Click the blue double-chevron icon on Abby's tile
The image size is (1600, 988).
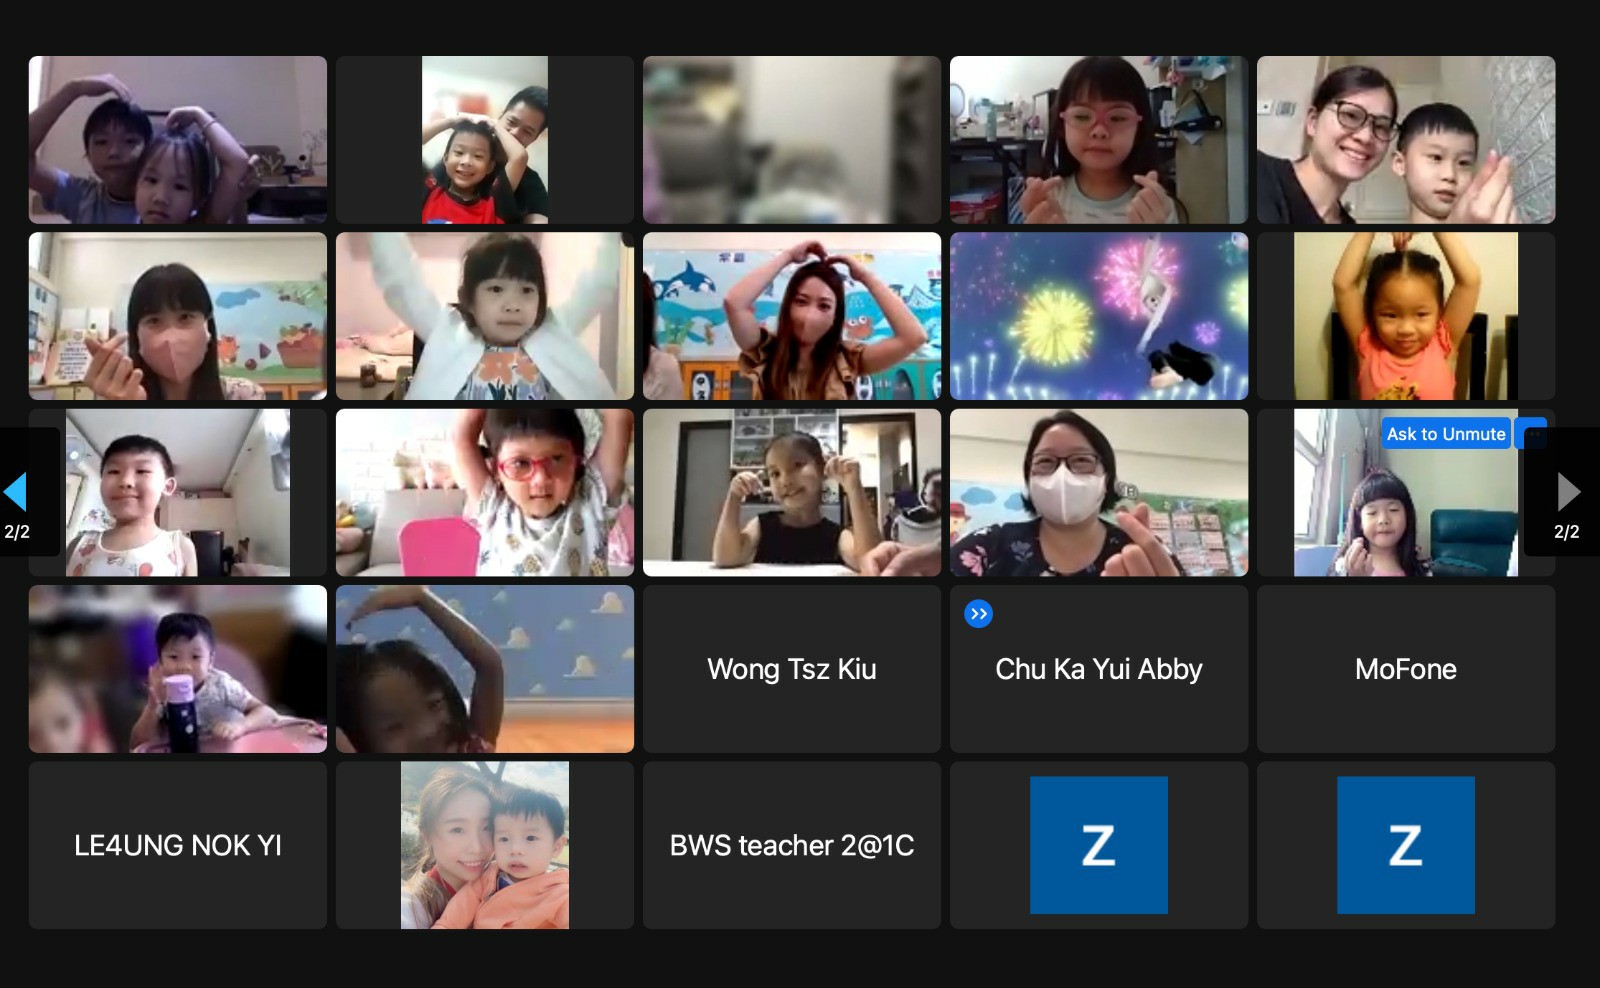pyautogui.click(x=978, y=614)
